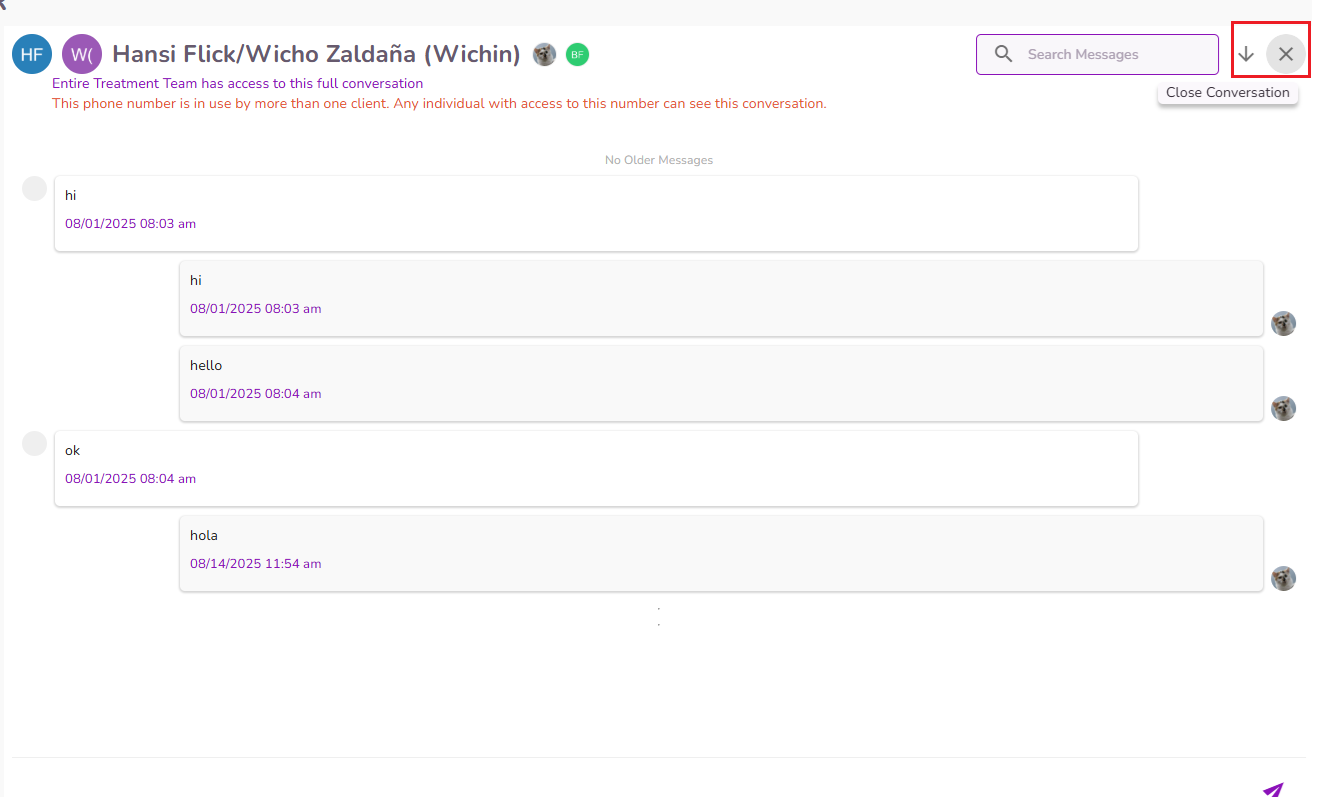Image resolution: width=1321 pixels, height=797 pixels.
Task: Click the Entire Treatment Team access notice
Action: point(237,83)
